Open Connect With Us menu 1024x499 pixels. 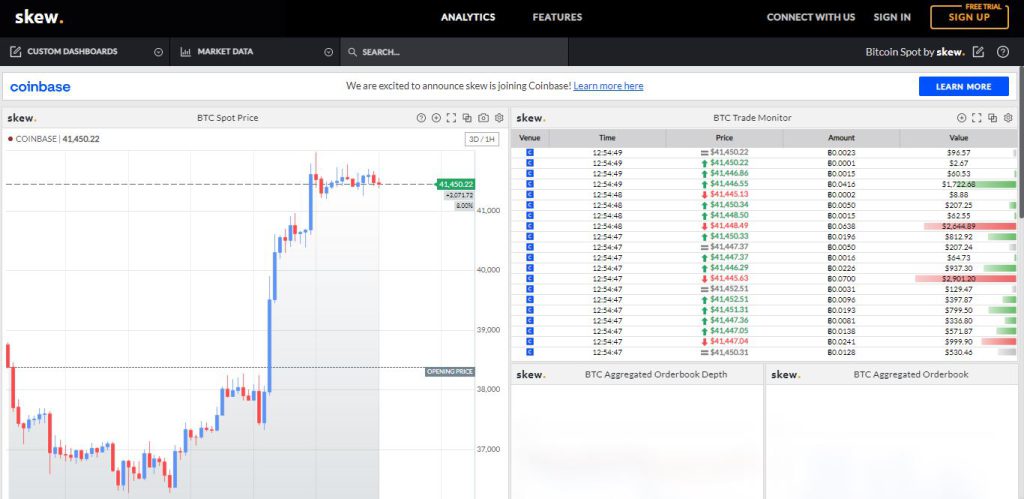810,18
